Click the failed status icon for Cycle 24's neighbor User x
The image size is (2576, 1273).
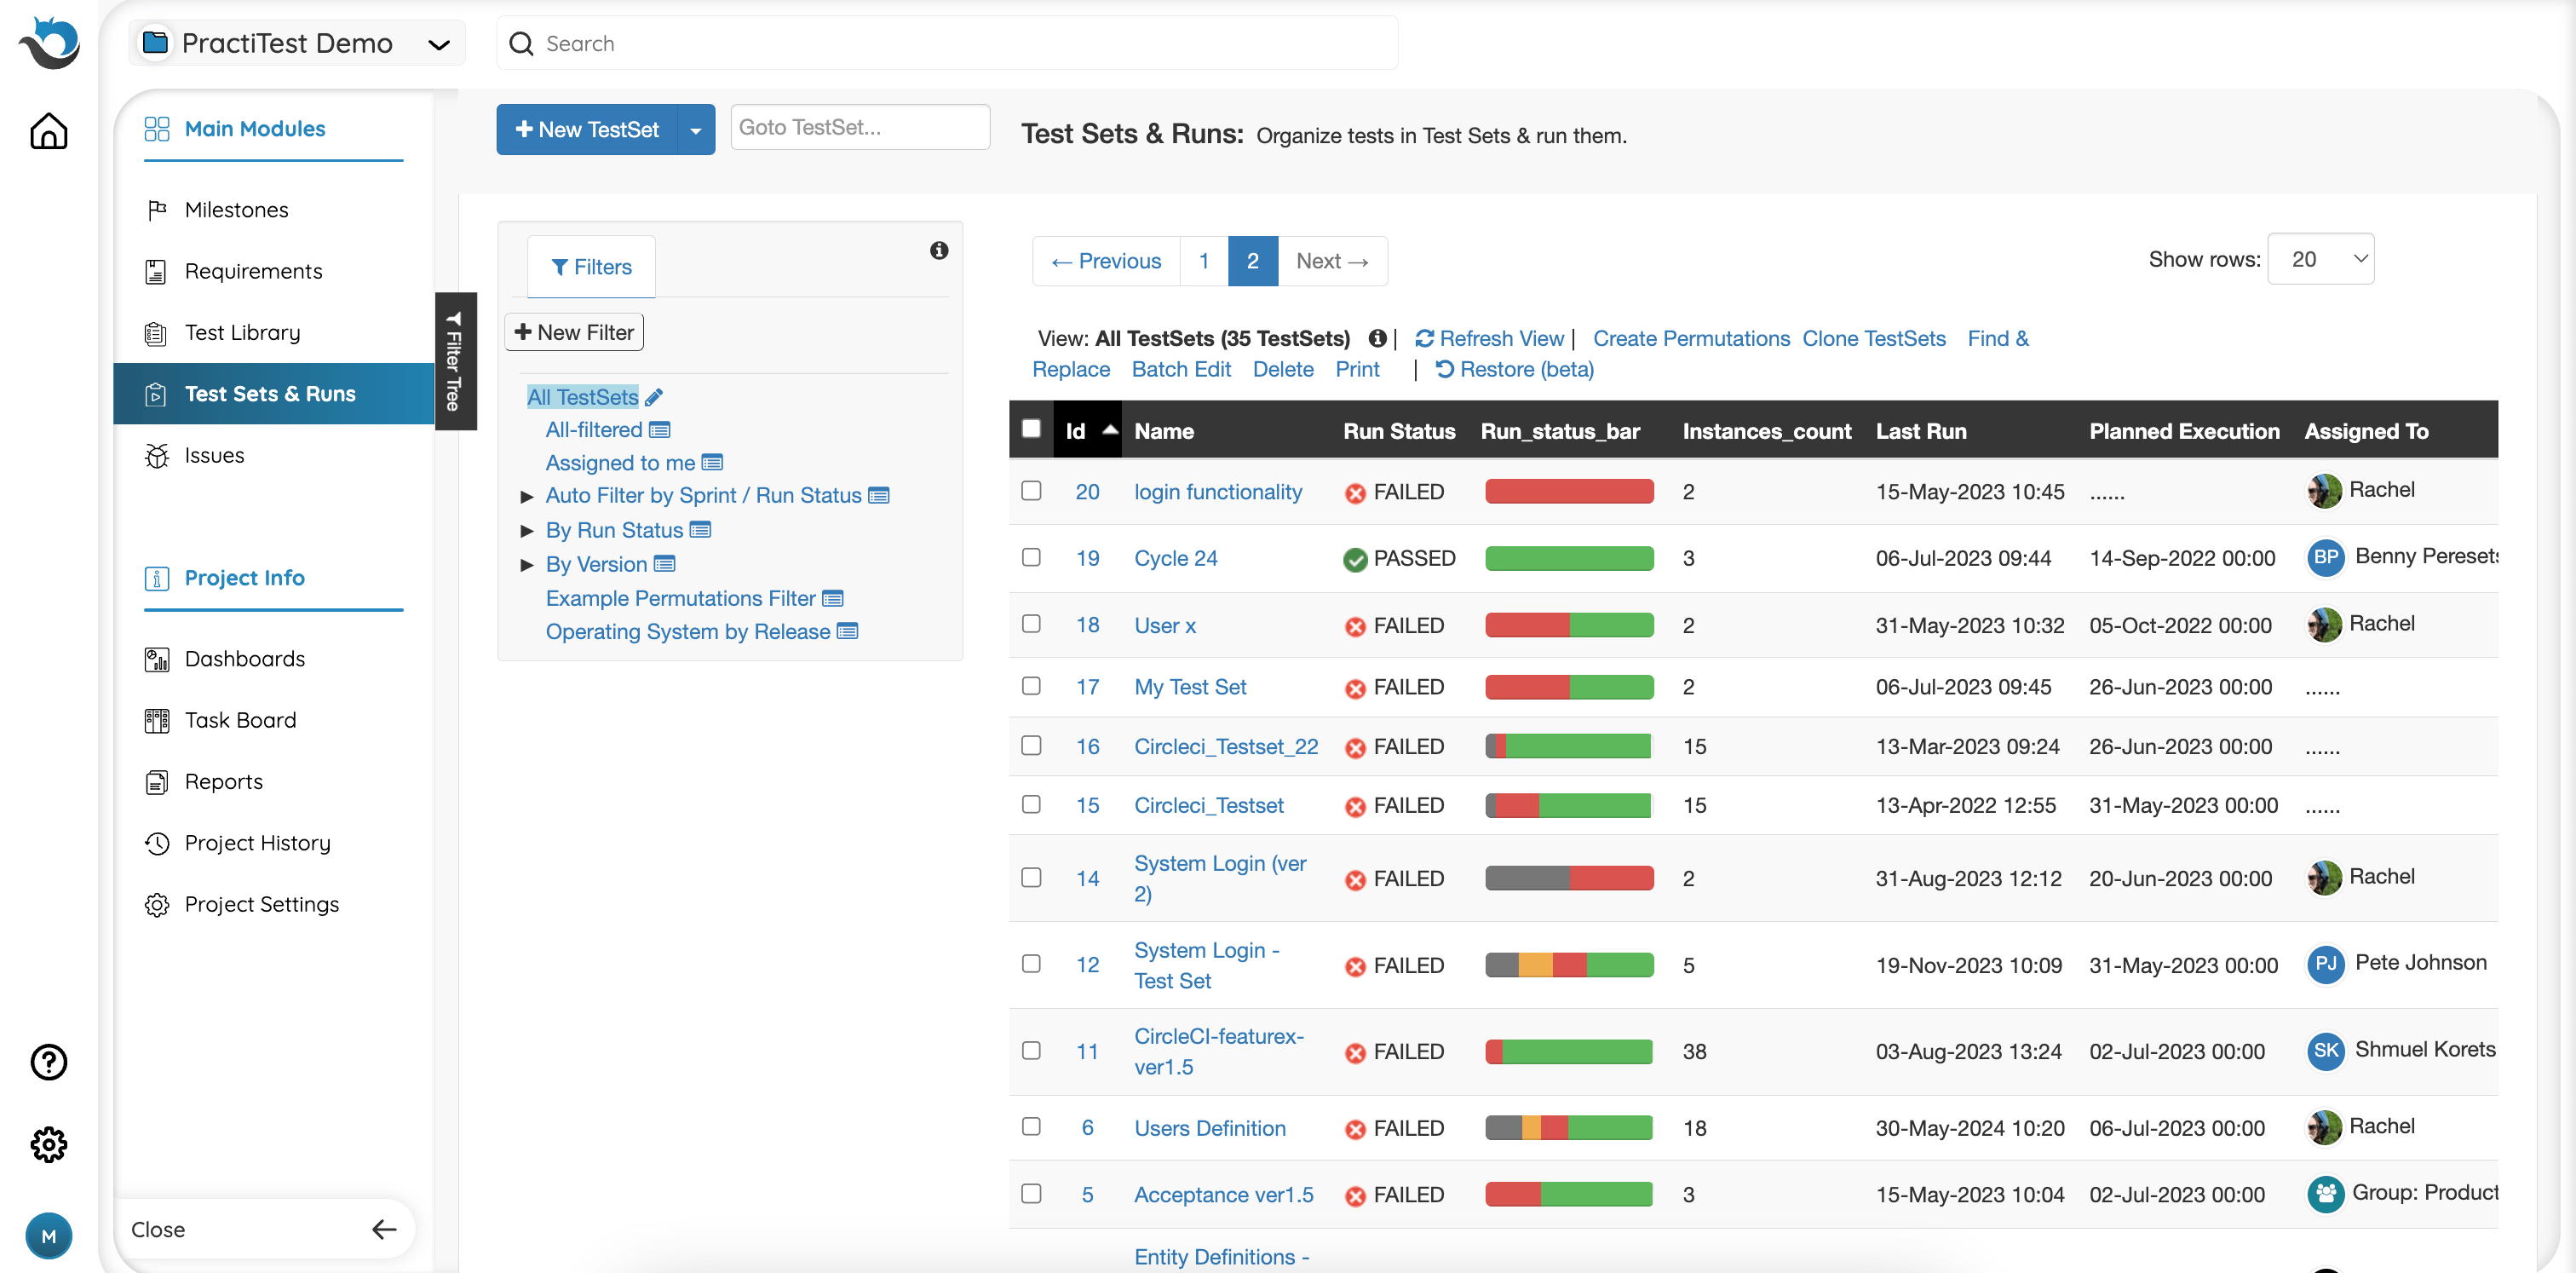click(x=1355, y=626)
